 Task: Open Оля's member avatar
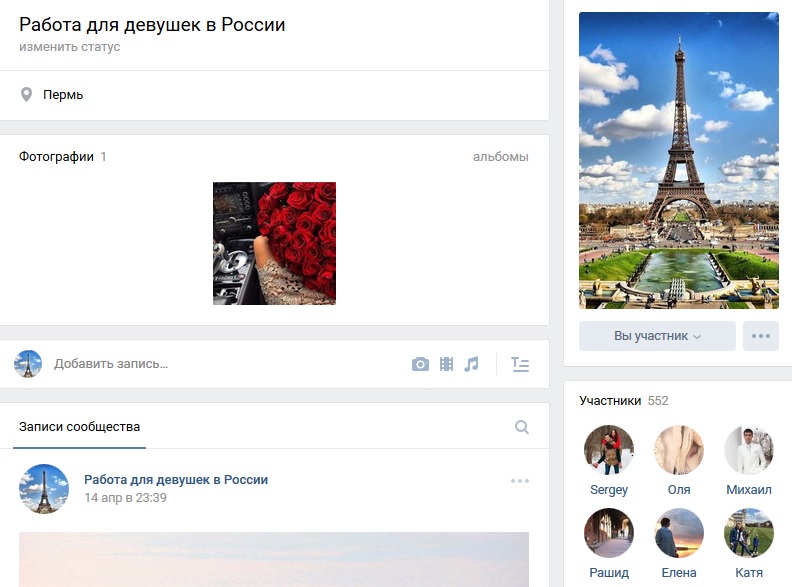pos(679,450)
